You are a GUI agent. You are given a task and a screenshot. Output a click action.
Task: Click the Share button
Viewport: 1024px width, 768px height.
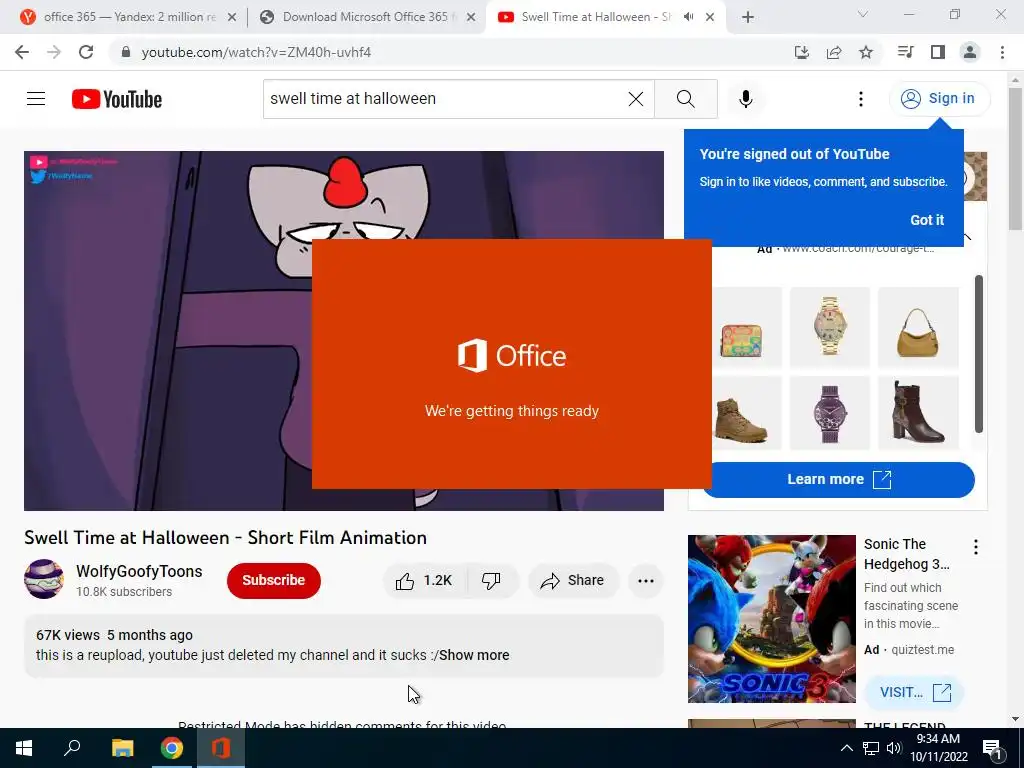click(x=573, y=581)
